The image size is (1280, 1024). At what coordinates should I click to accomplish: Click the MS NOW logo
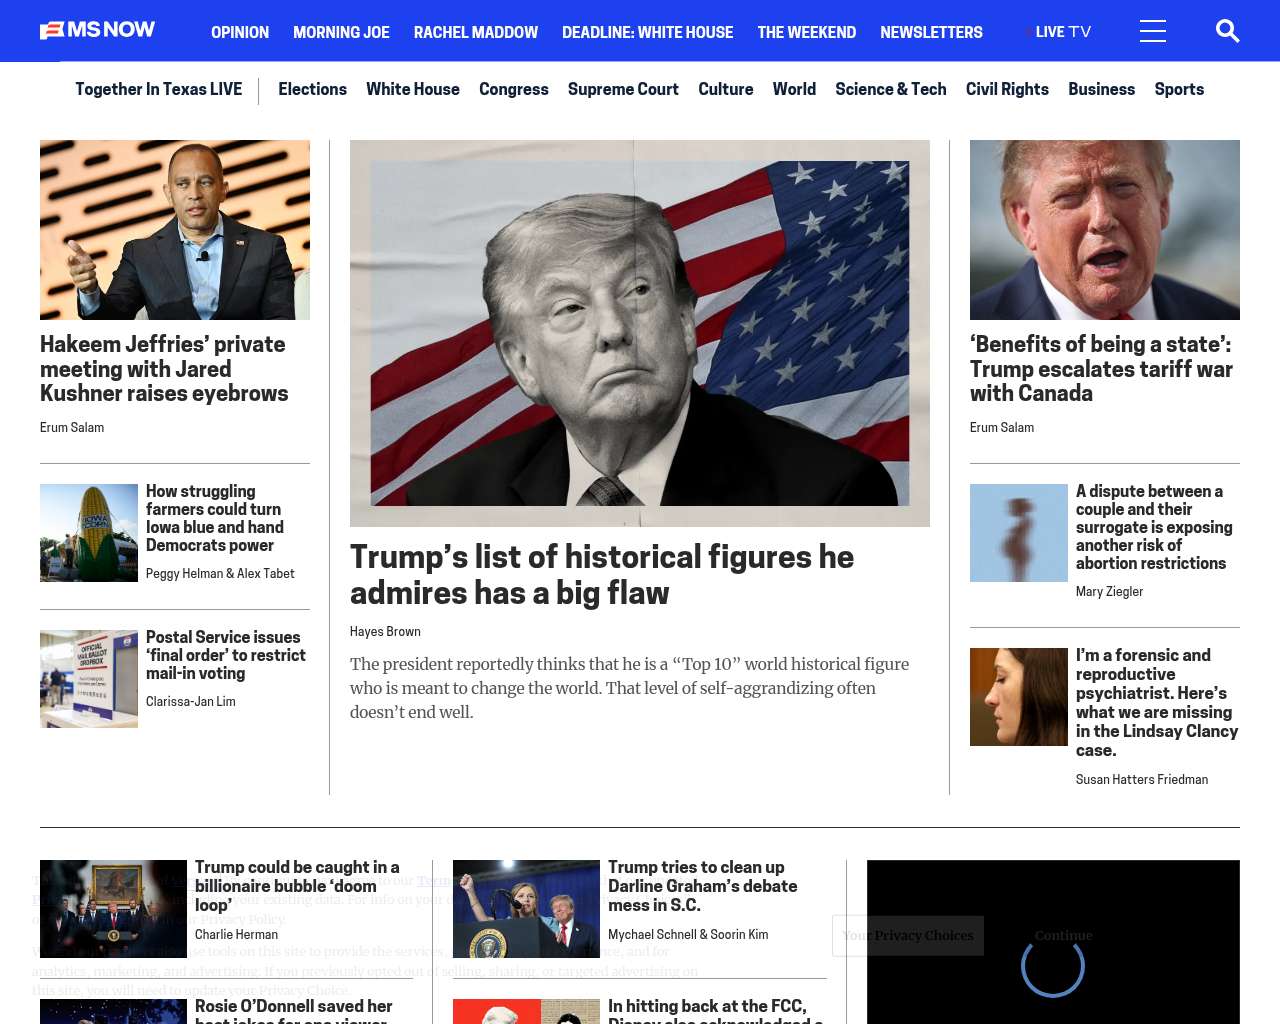(97, 30)
